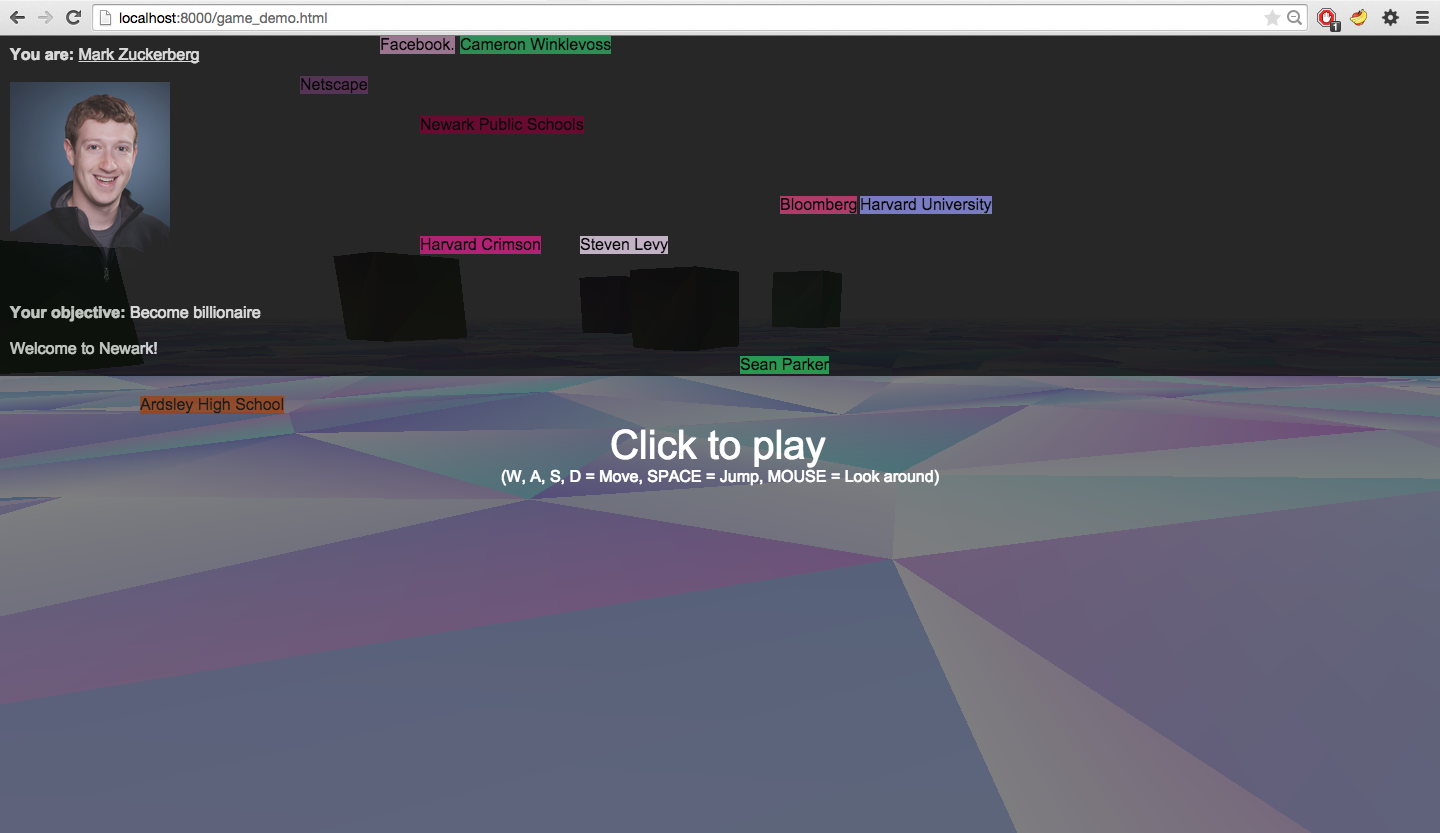
Task: Bookmark this page with the star icon
Action: pyautogui.click(x=1272, y=18)
